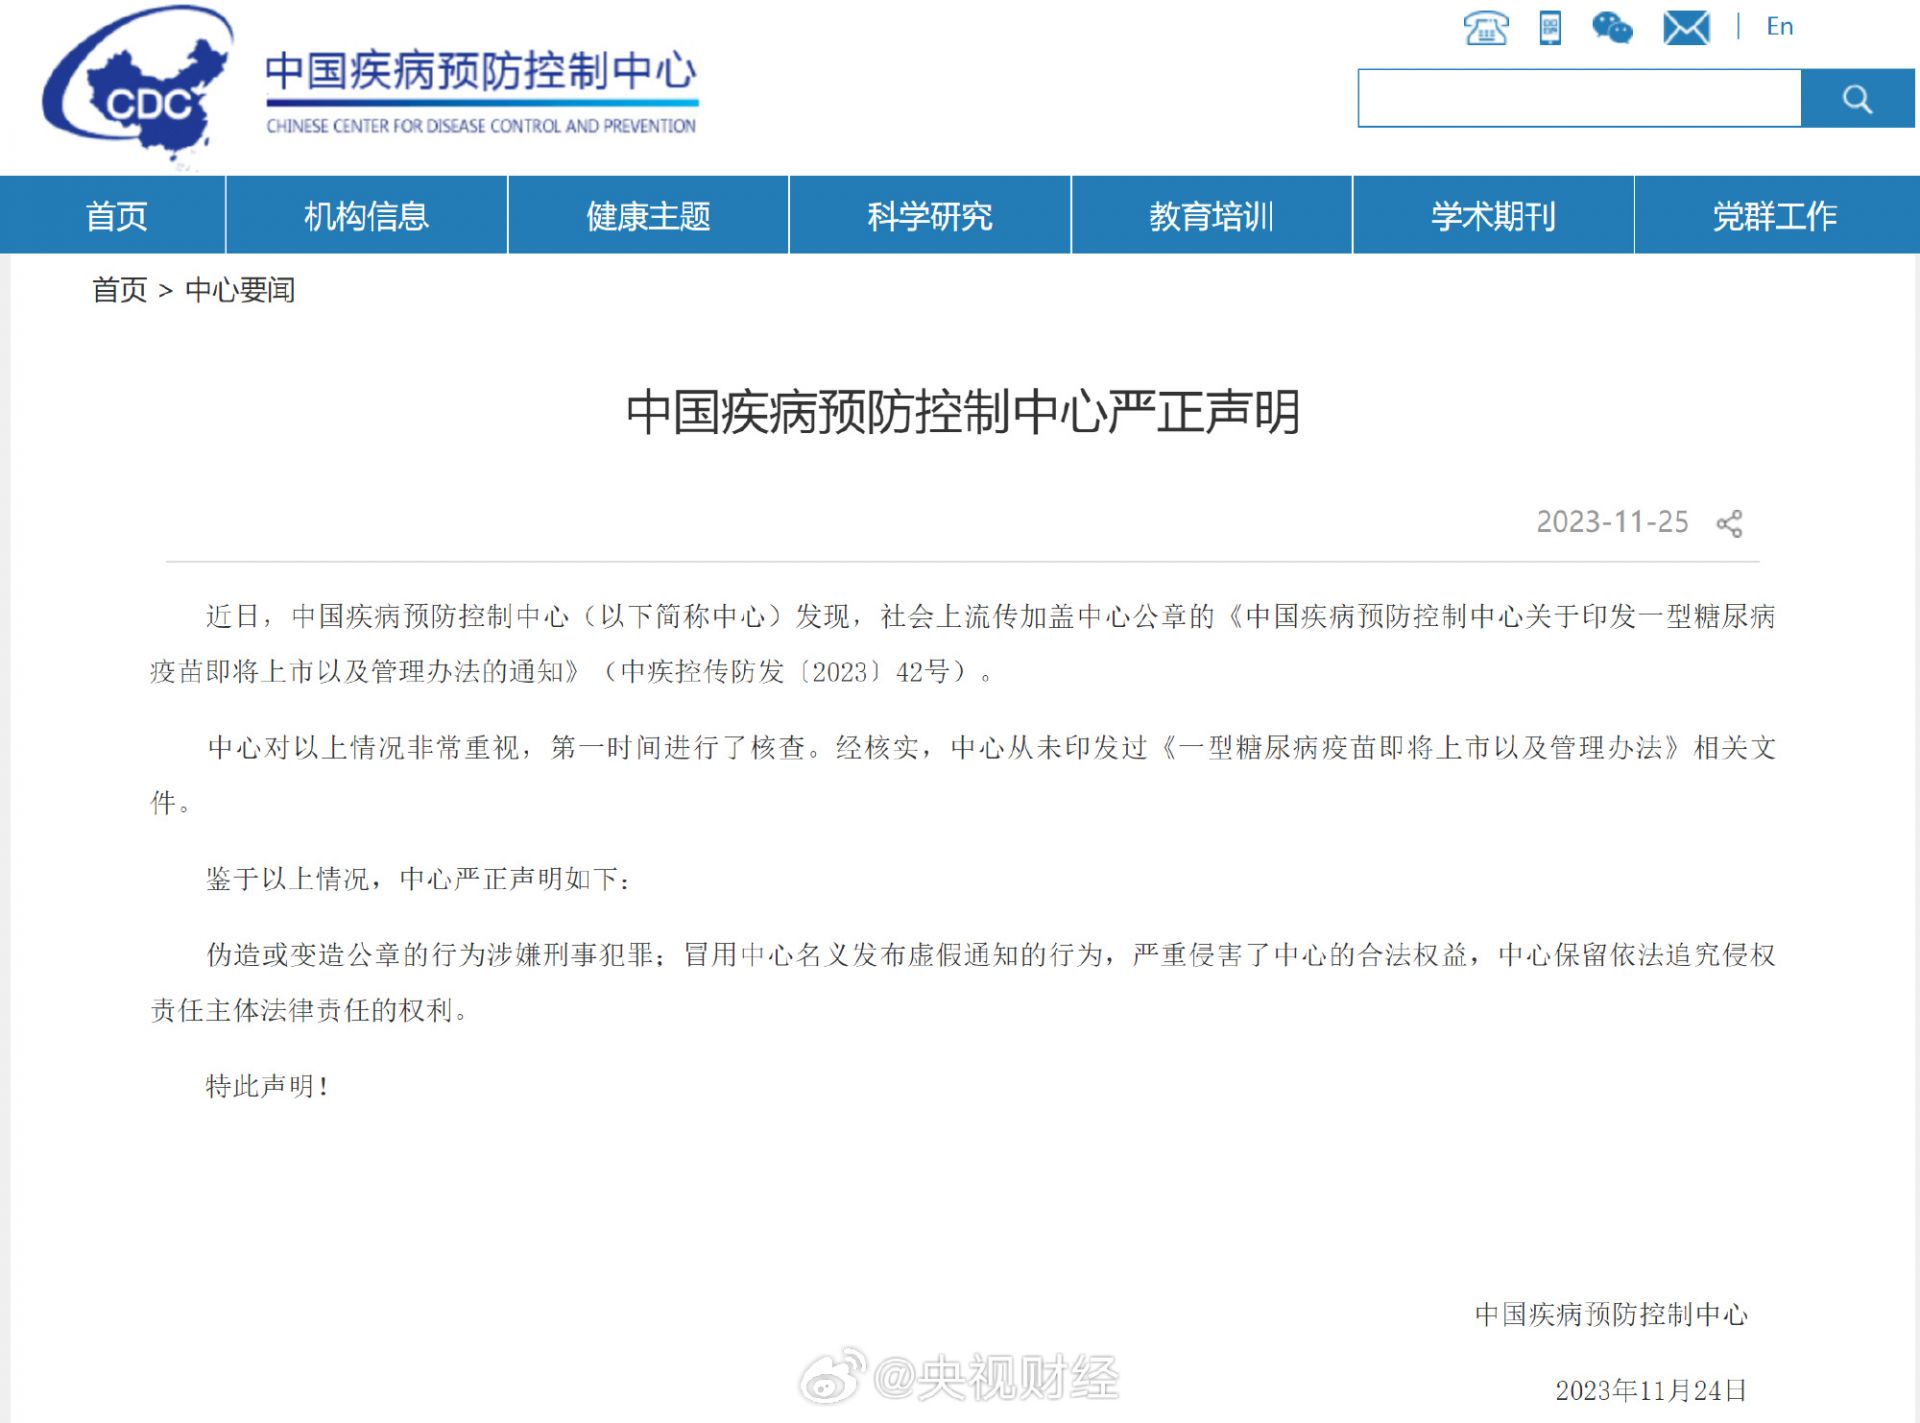
Task: Click the line 鉴于以上情况,中心严正声明如下:
Action: pyautogui.click(x=419, y=879)
